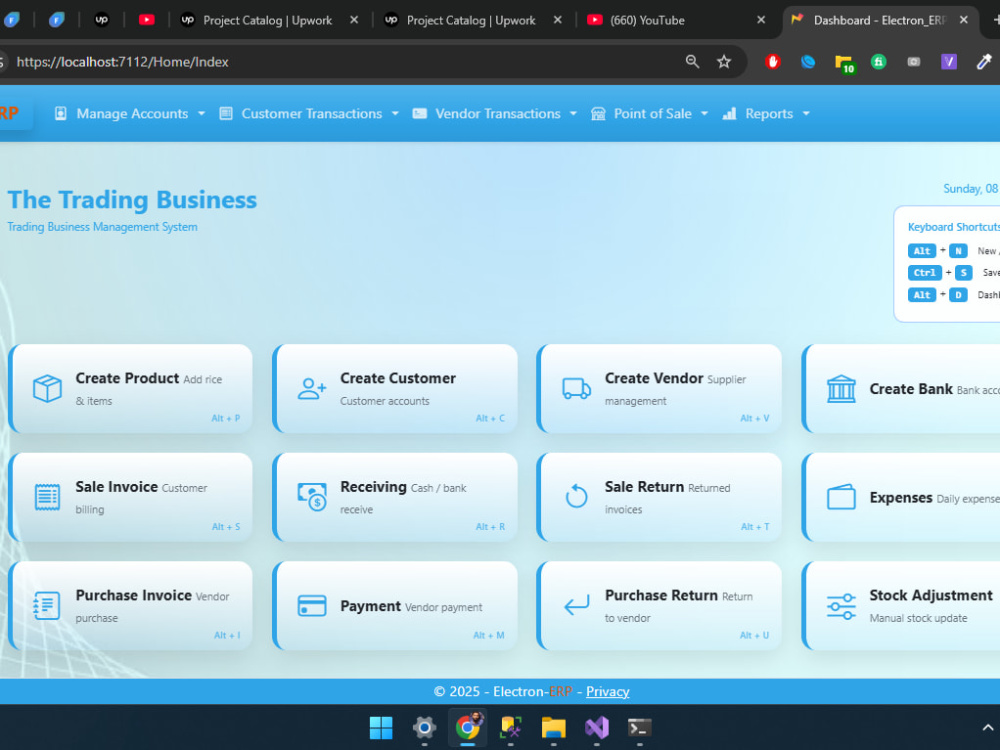Open the zoom magnifier in address bar

(693, 62)
